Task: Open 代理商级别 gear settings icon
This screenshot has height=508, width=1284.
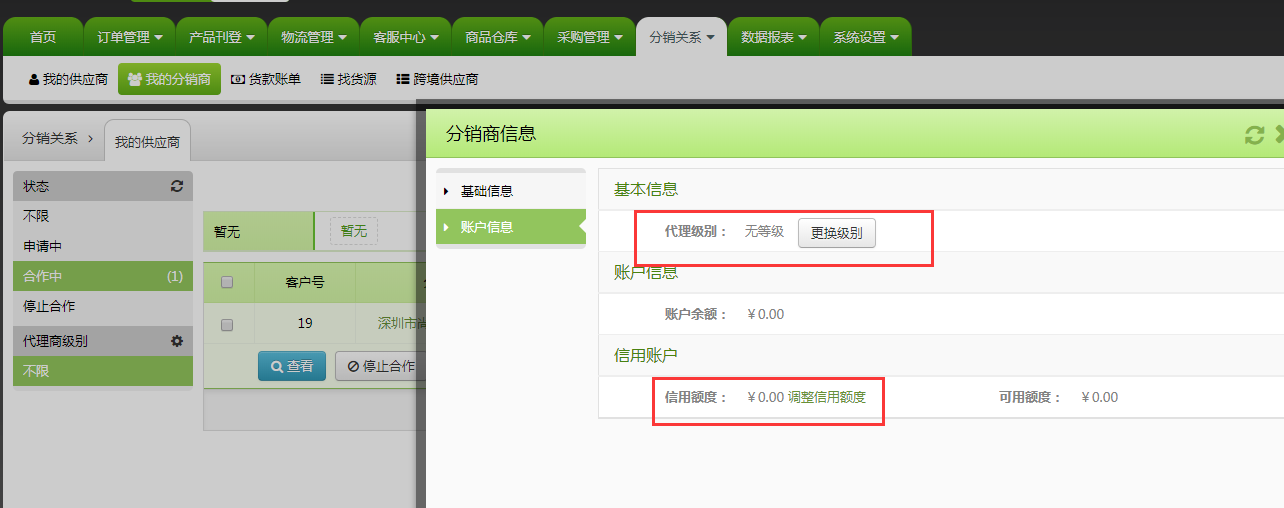Action: coord(177,341)
